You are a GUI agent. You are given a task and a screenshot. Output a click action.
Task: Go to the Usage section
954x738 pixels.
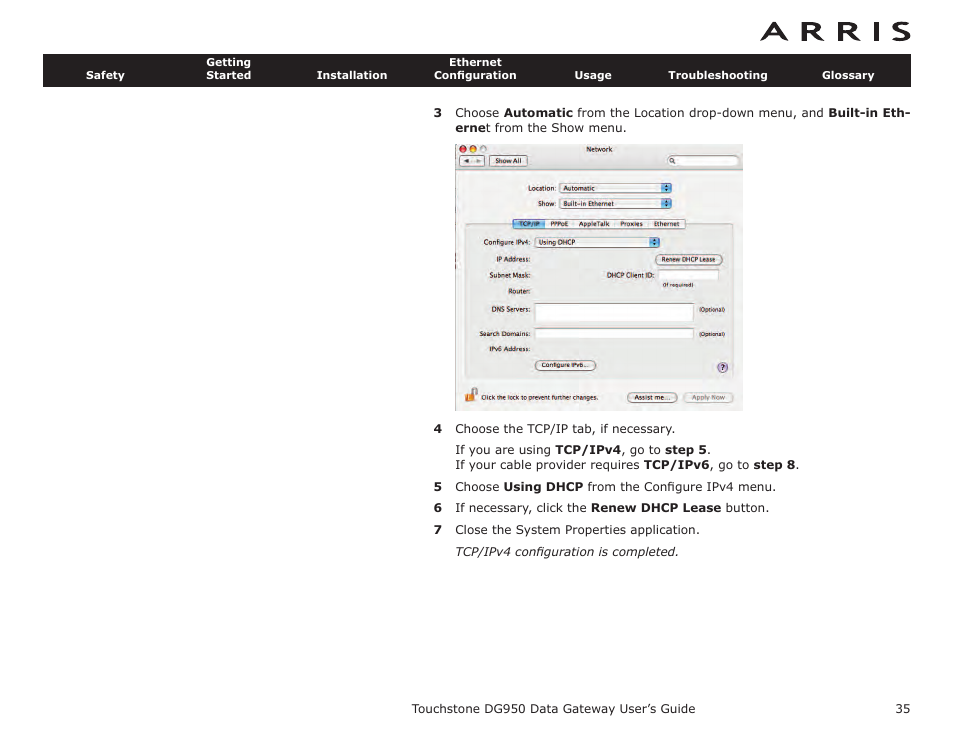pos(593,75)
